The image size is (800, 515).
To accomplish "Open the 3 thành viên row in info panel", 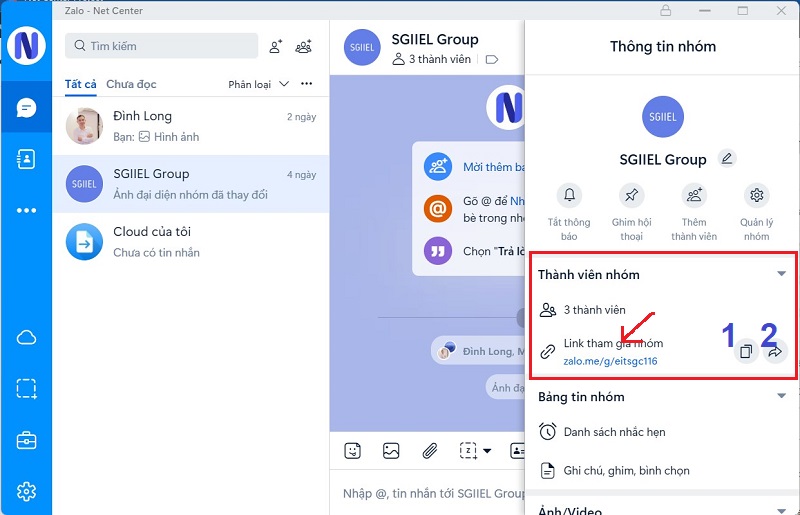I will (662, 310).
